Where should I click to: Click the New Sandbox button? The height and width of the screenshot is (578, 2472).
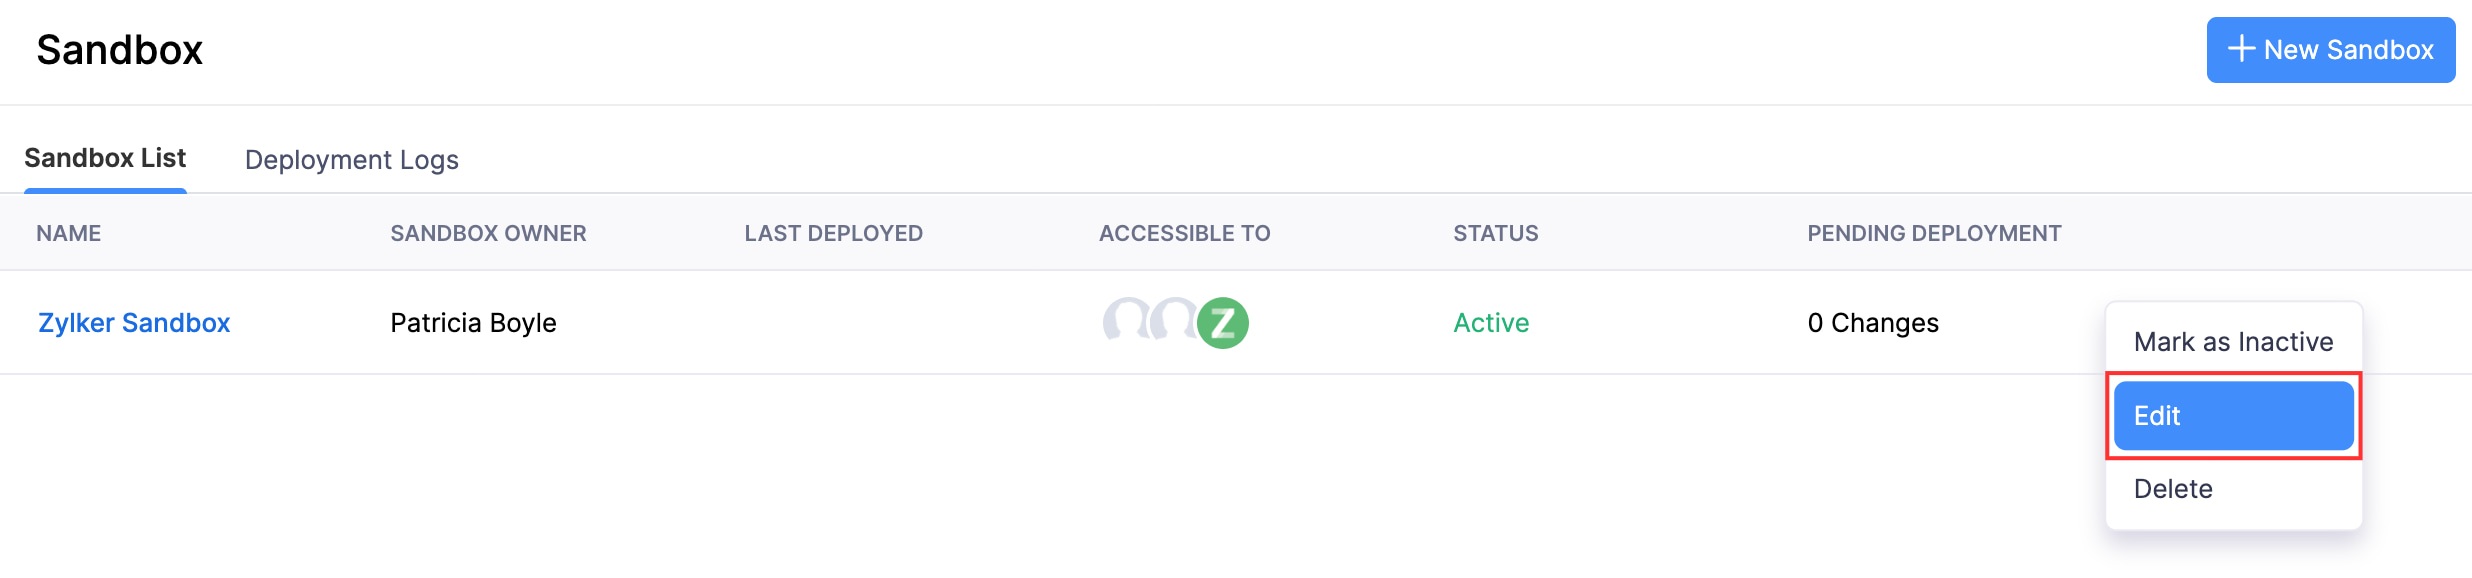[x=2330, y=50]
